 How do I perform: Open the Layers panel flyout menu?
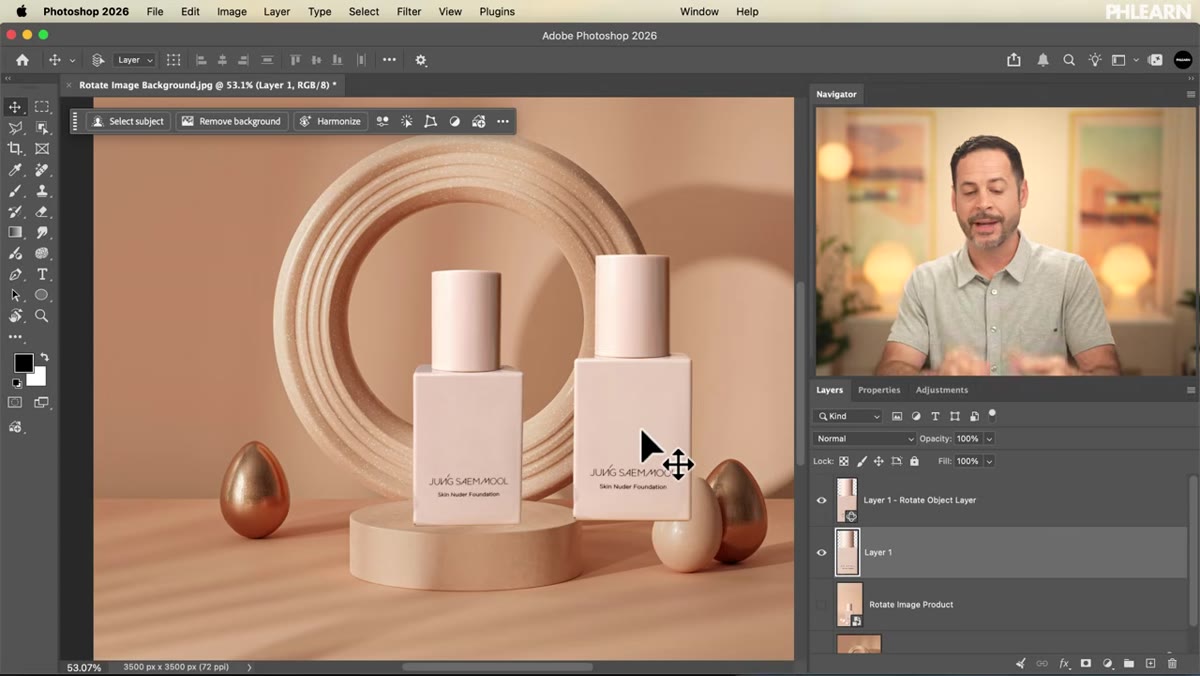click(x=1190, y=390)
